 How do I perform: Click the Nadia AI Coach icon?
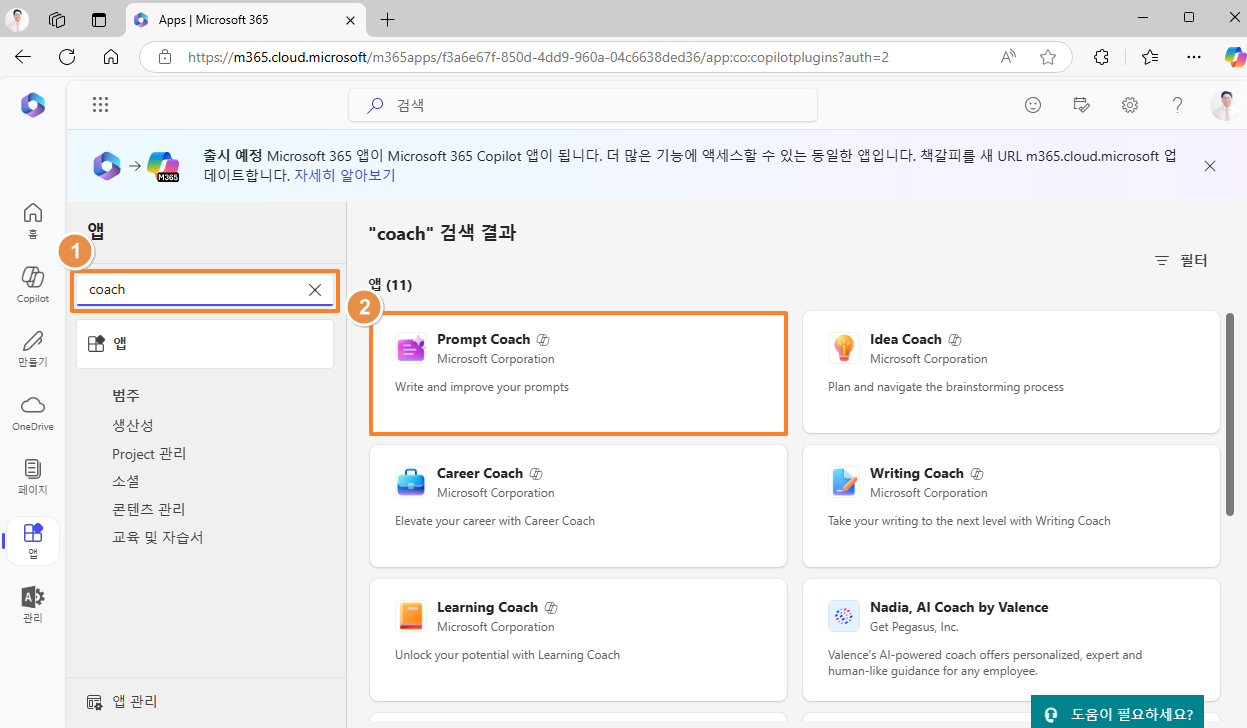[844, 616]
